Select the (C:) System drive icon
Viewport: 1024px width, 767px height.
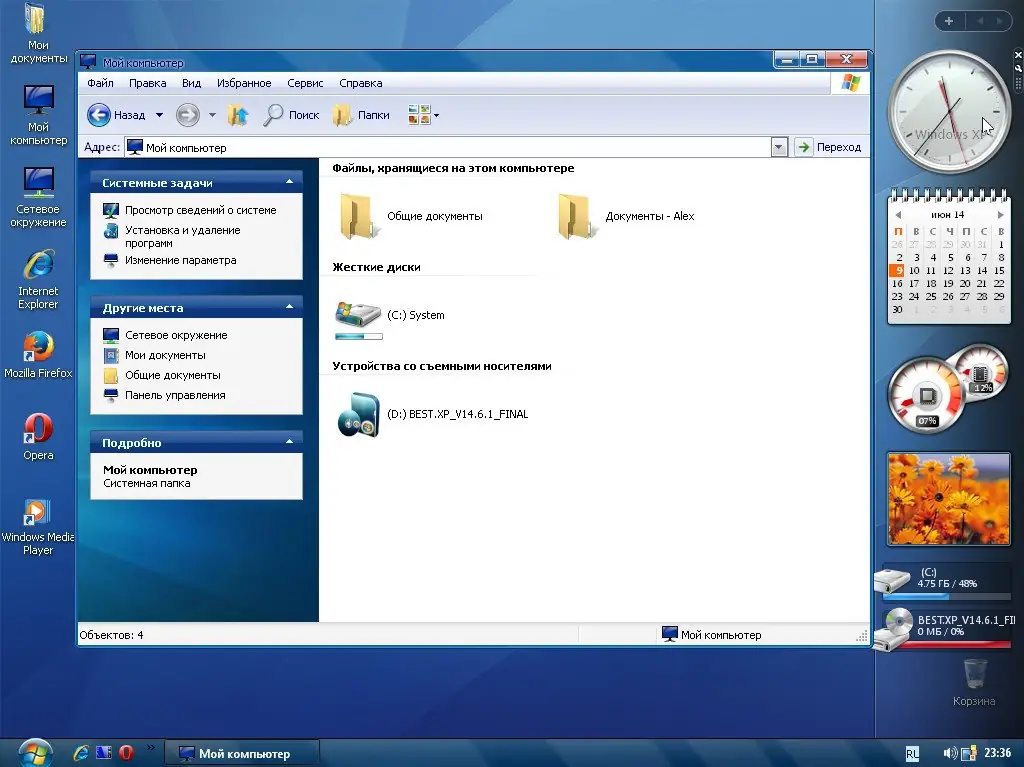tap(358, 315)
